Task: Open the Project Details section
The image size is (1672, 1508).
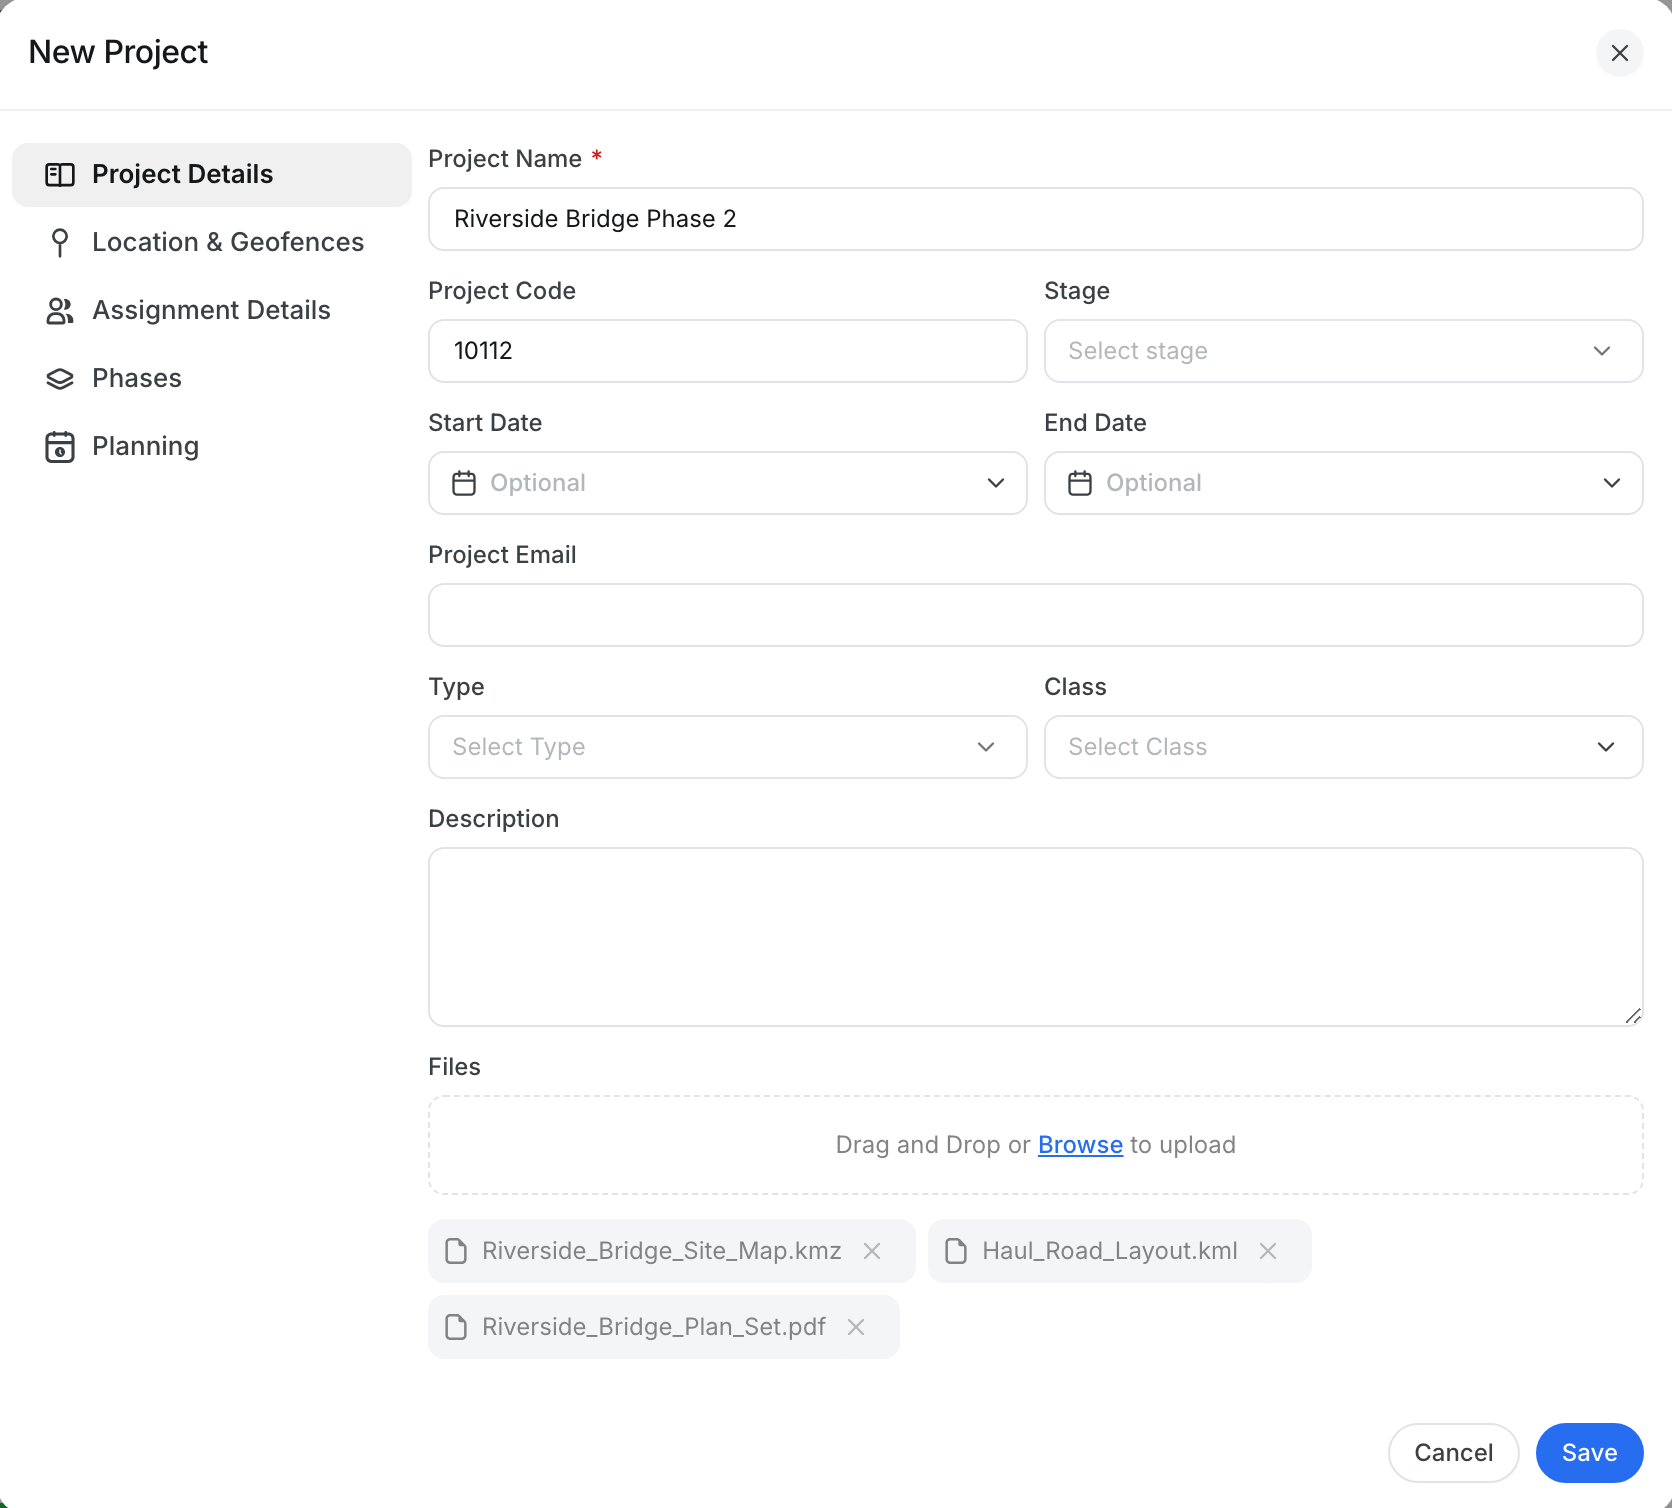Action: point(212,175)
